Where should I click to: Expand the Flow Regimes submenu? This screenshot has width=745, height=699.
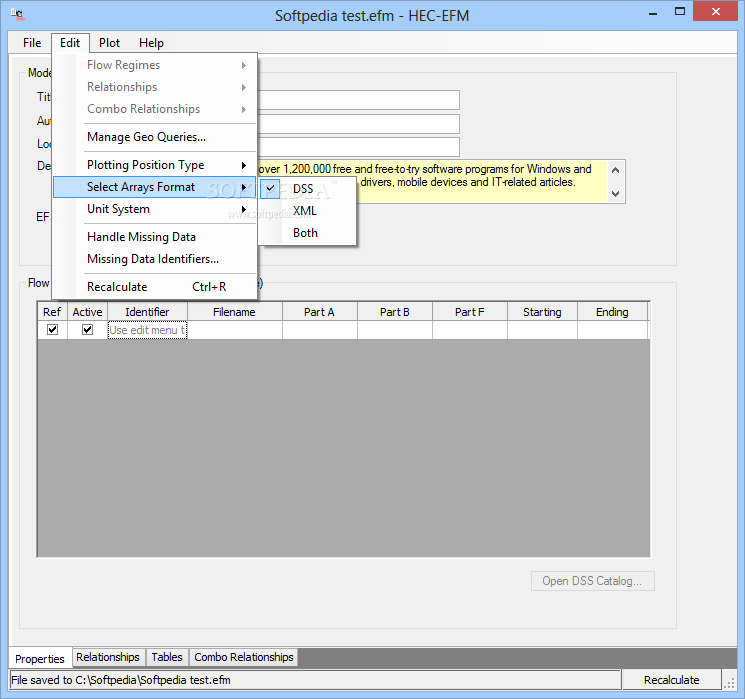click(x=155, y=65)
